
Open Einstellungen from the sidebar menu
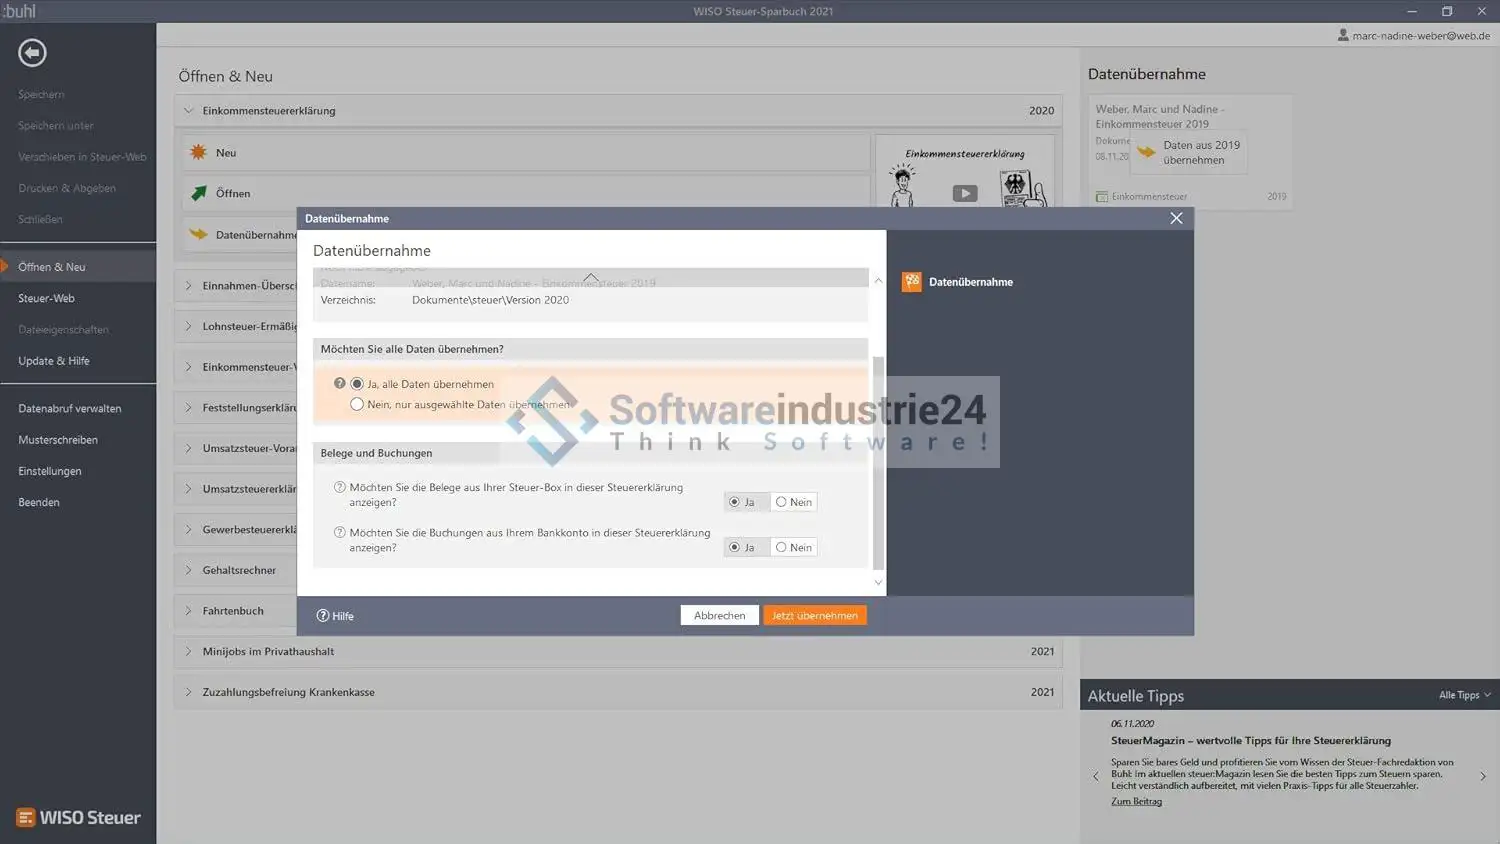click(50, 471)
